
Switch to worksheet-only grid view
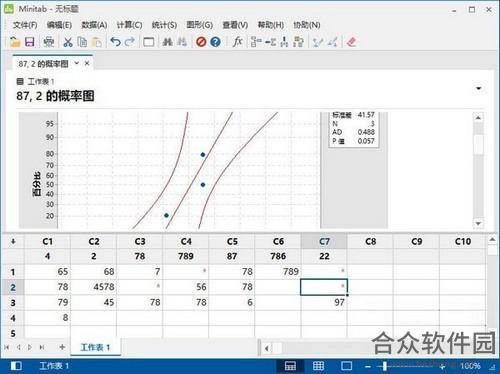pos(318,366)
